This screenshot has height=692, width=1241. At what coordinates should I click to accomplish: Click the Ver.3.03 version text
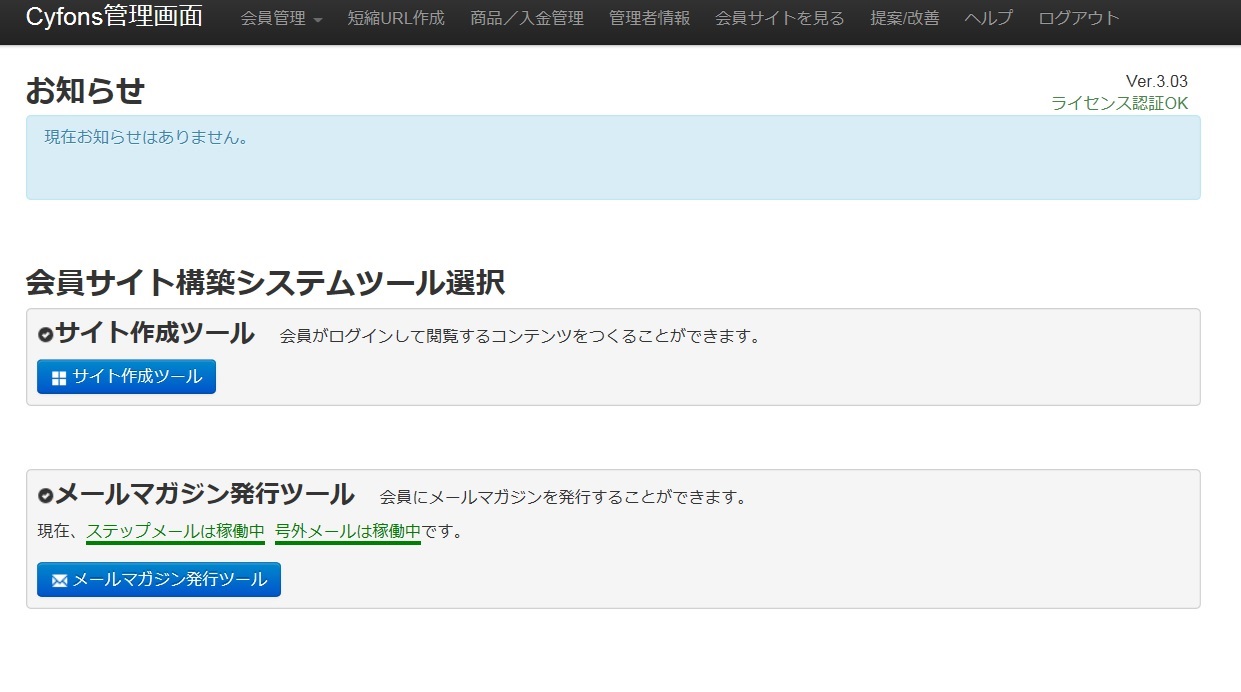tap(1156, 81)
